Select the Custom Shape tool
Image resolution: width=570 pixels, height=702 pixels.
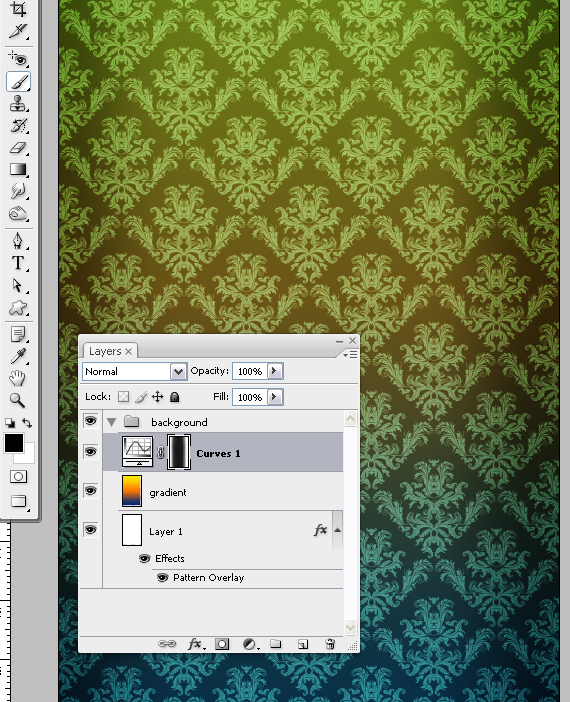point(18,308)
